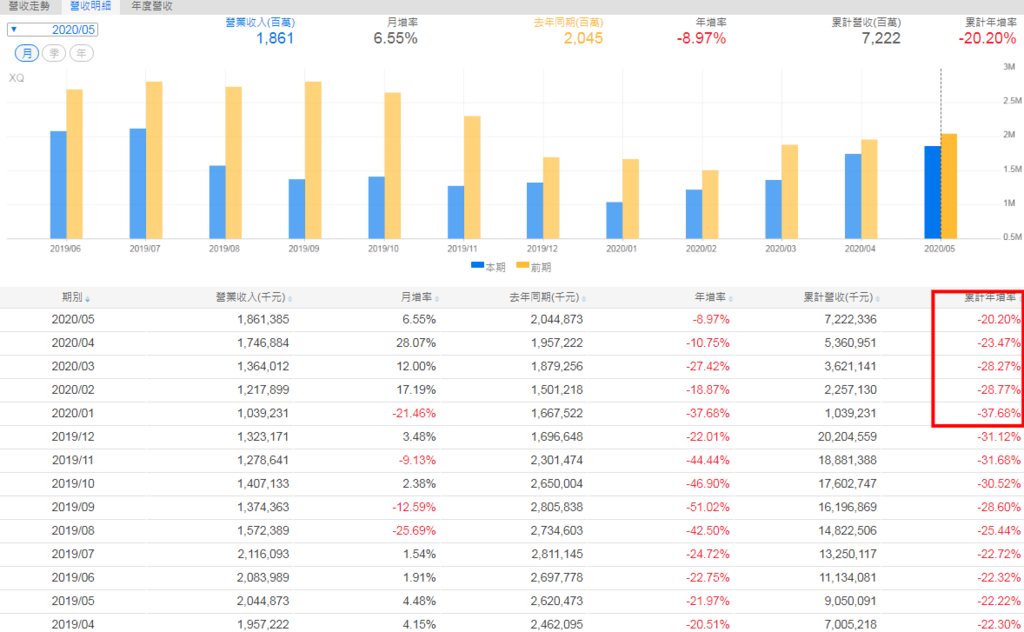Screen dimensions: 1024x632
Task: Toggle the 本期 legend series
Action: [x=488, y=267]
